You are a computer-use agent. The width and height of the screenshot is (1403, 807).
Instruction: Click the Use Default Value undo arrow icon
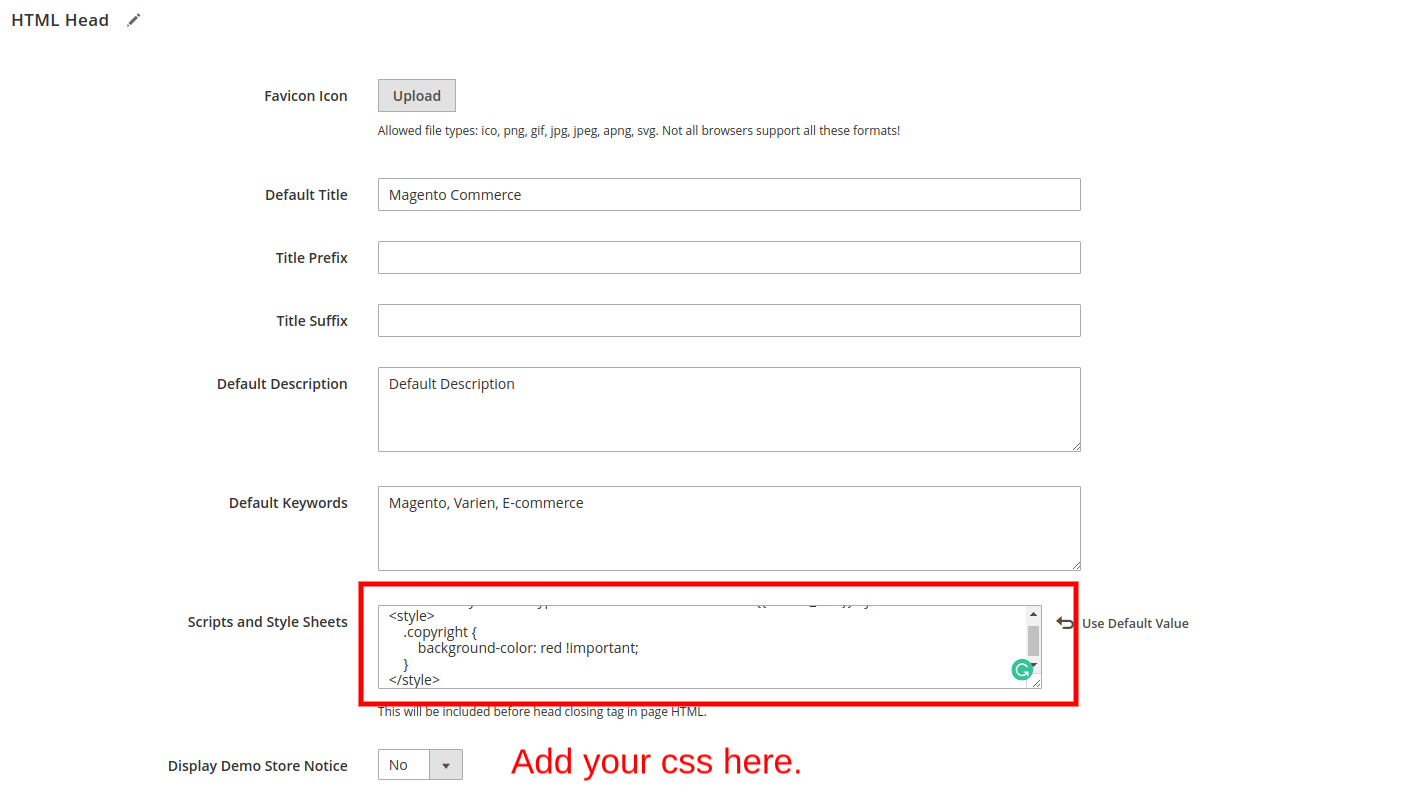click(x=1065, y=623)
